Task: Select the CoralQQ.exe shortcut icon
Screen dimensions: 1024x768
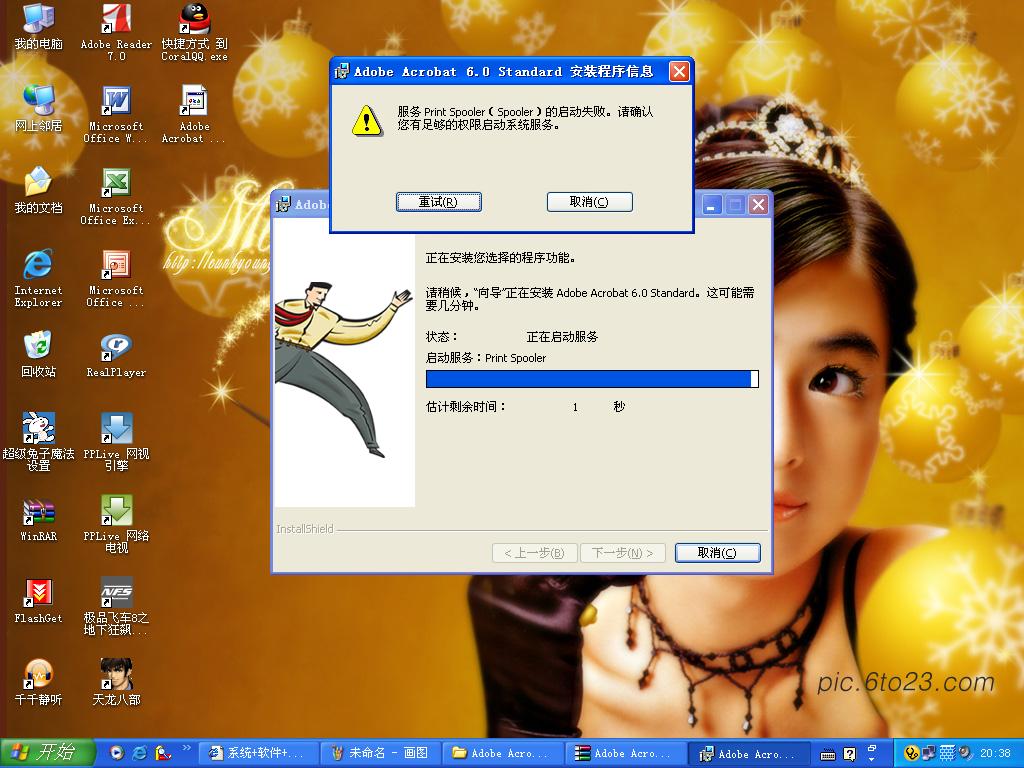Action: [195, 32]
